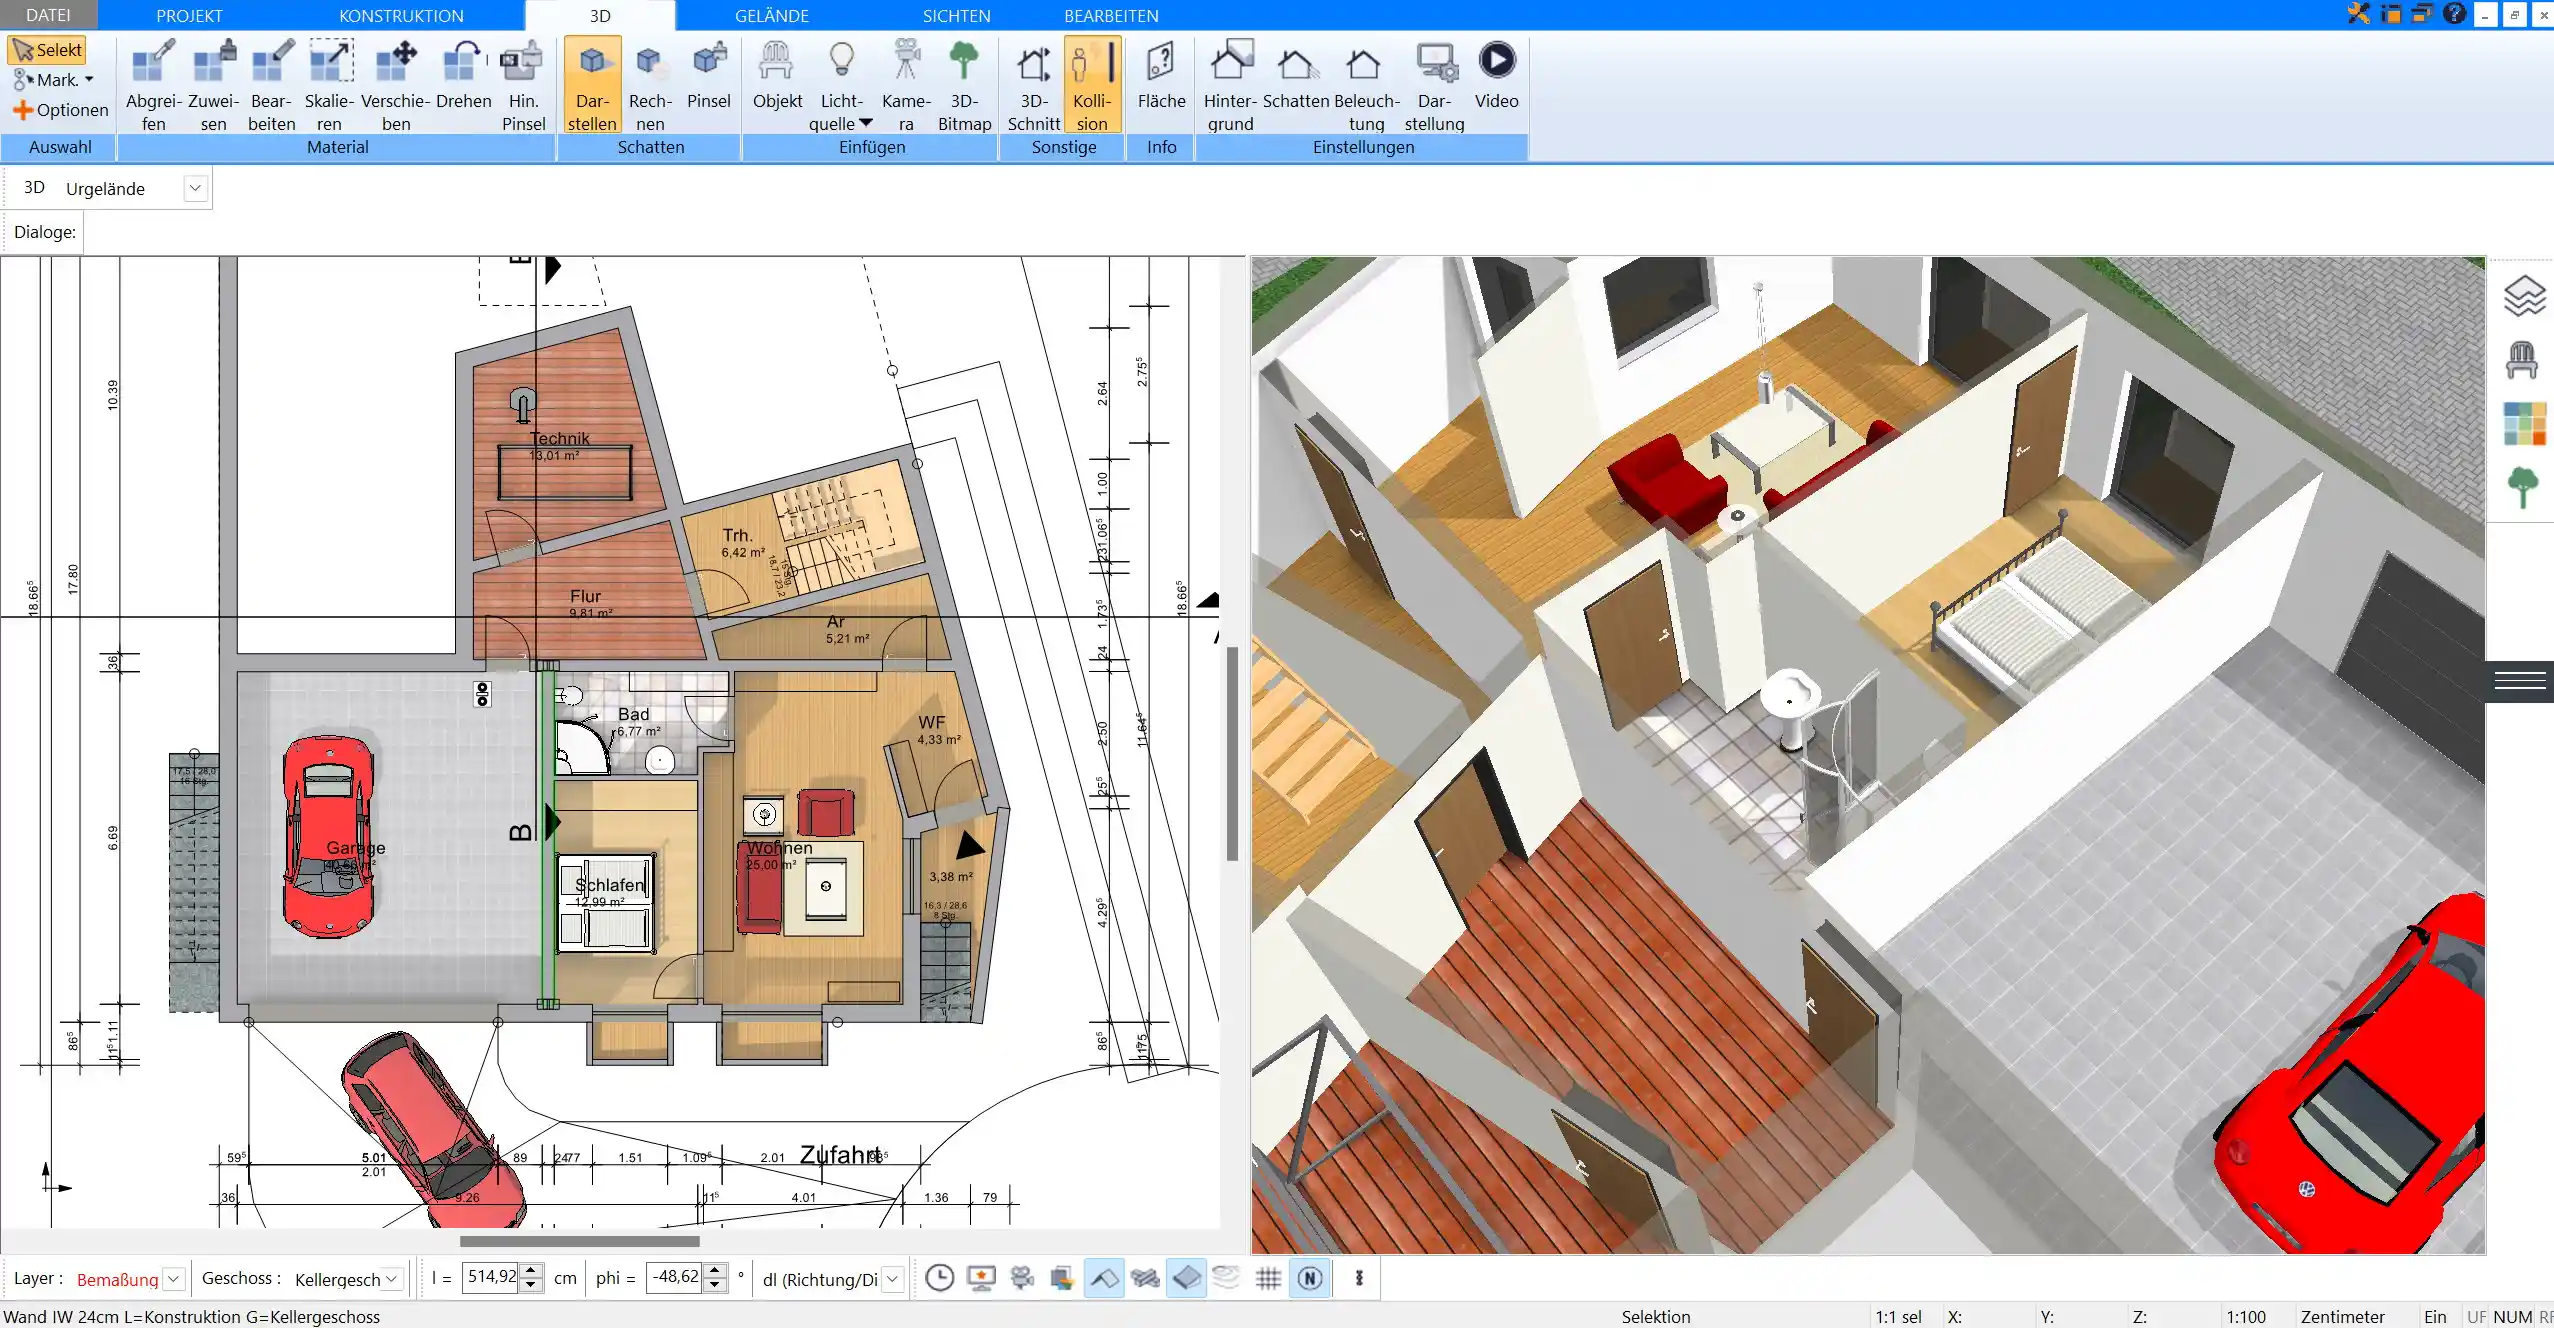Open the dl (Richtung/Di dropdown

click(x=893, y=1279)
